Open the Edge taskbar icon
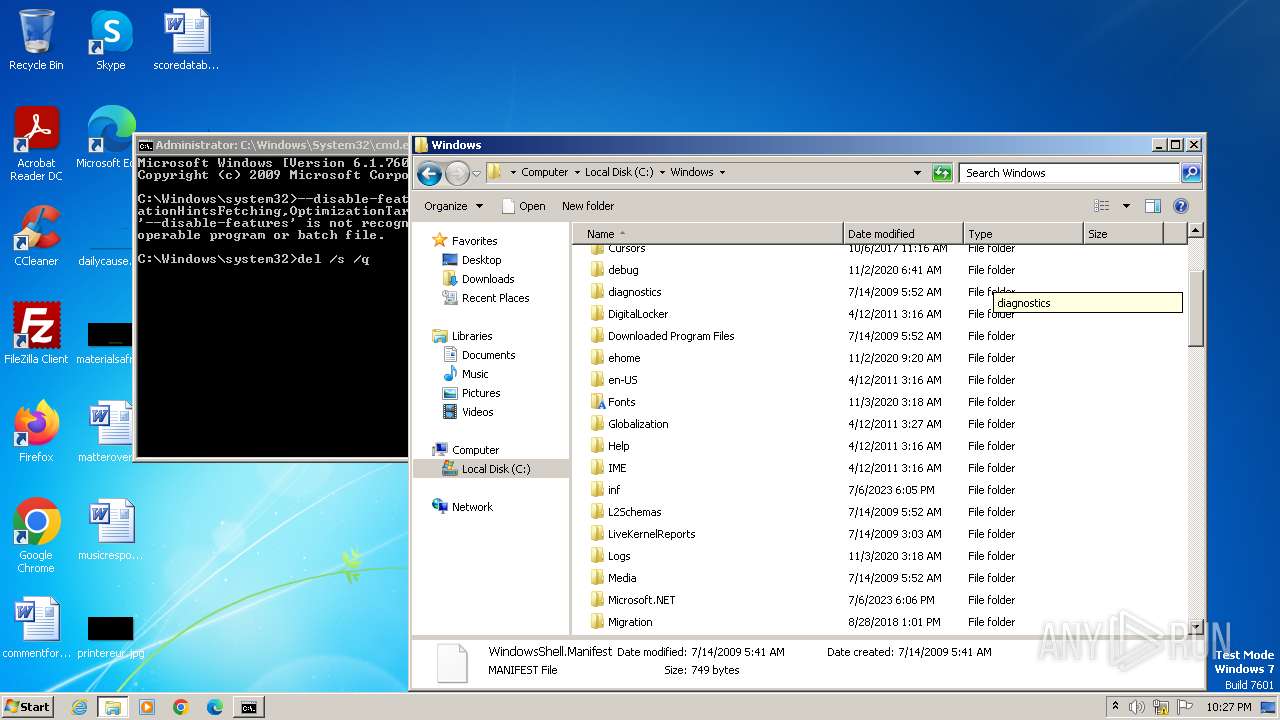The width and height of the screenshot is (1280, 720). [214, 707]
